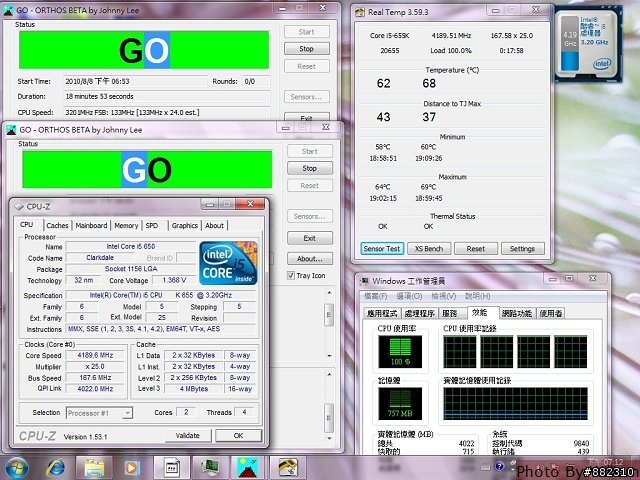The width and height of the screenshot is (640, 480).
Task: Open the About tab in CPU-Z
Action: 214,225
